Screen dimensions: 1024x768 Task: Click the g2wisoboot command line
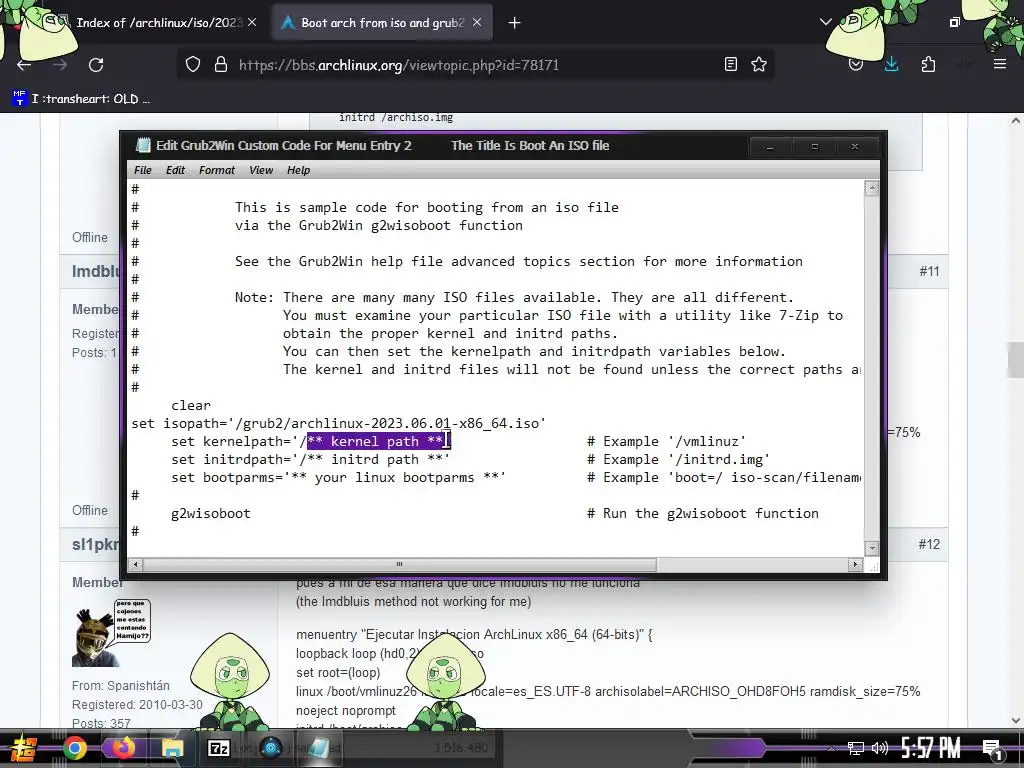click(x=211, y=513)
